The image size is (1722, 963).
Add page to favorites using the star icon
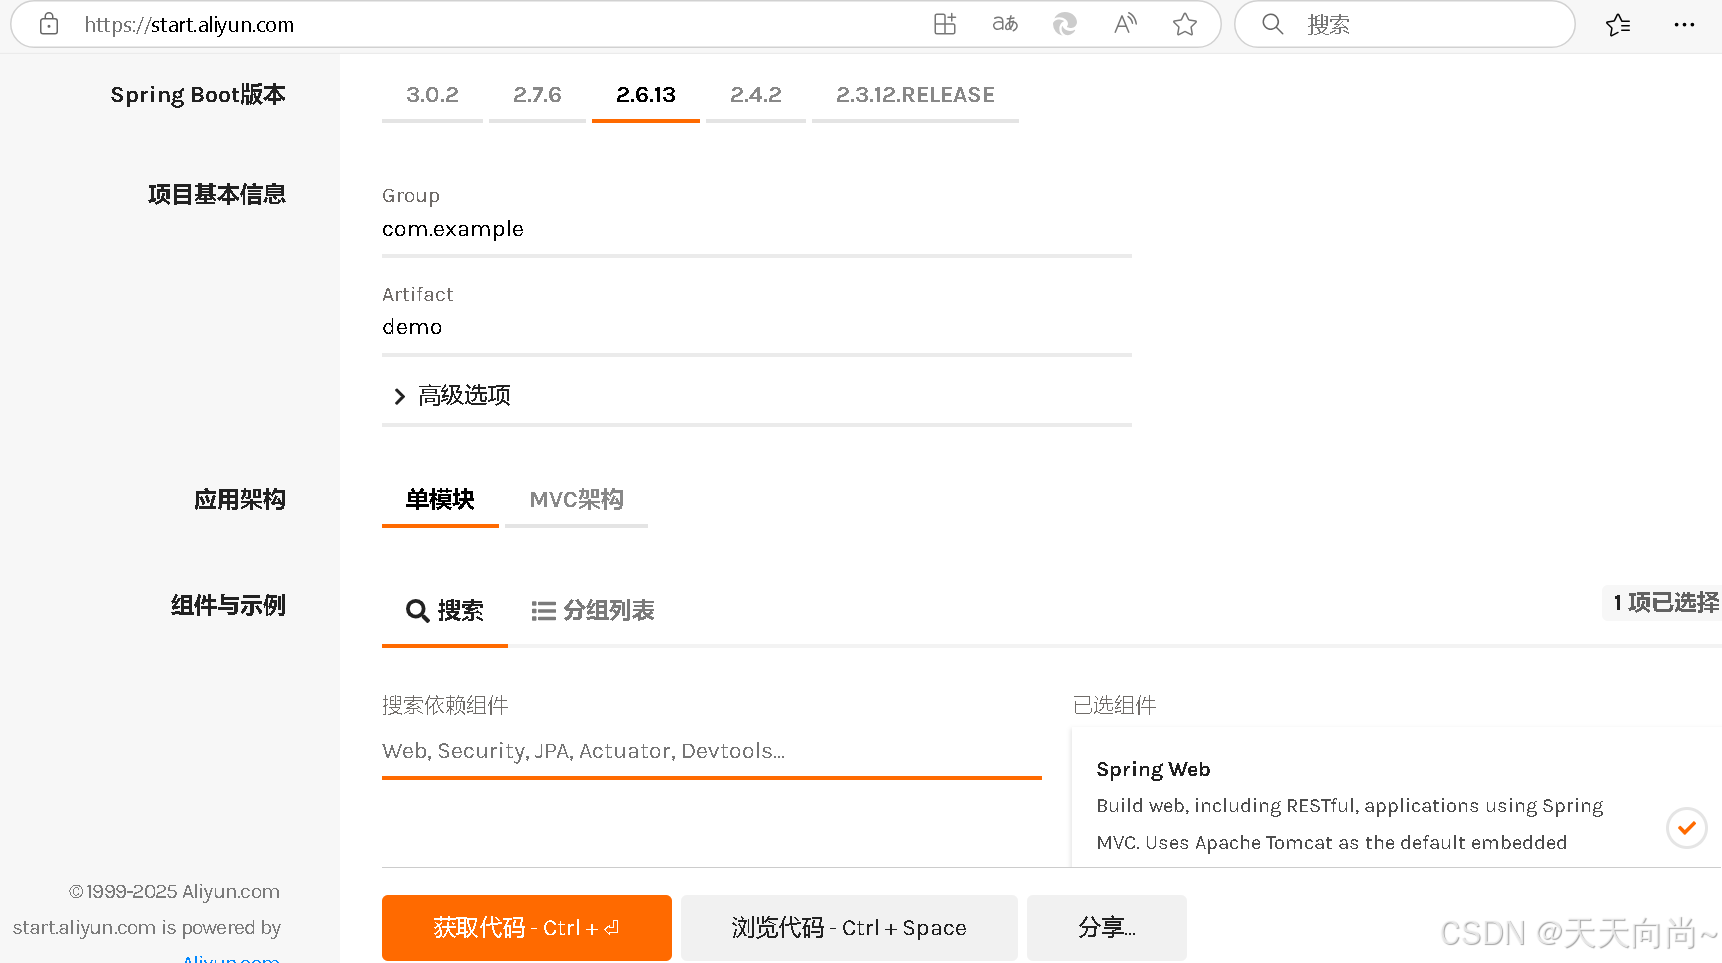(1184, 24)
